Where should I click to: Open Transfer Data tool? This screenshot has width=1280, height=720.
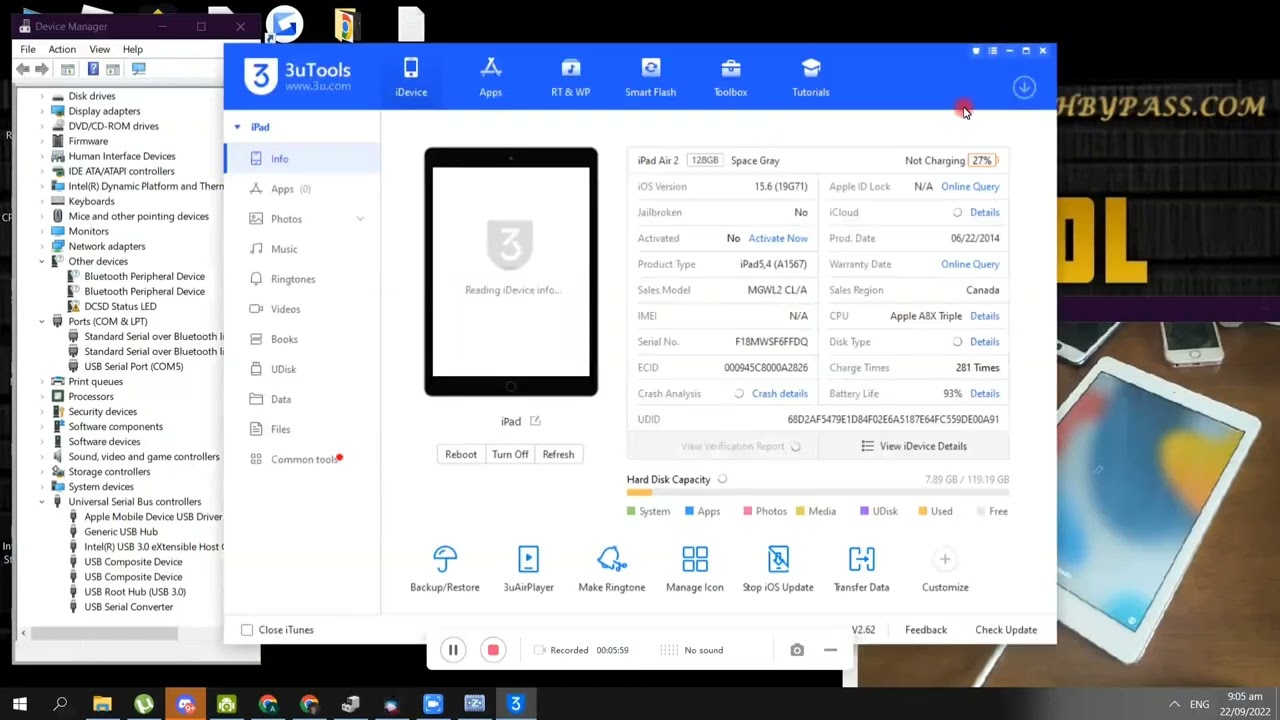click(x=861, y=569)
